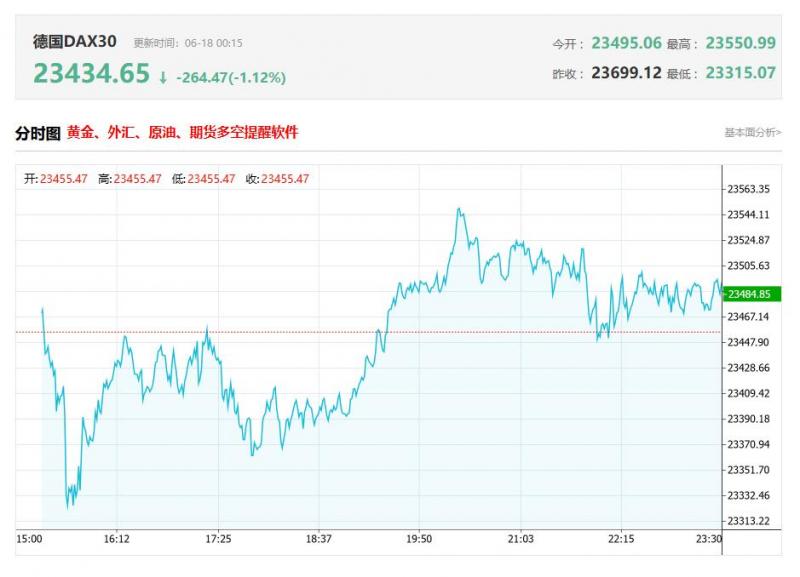Click the 今开 value 23495.06
The height and width of the screenshot is (577, 800).
(627, 43)
